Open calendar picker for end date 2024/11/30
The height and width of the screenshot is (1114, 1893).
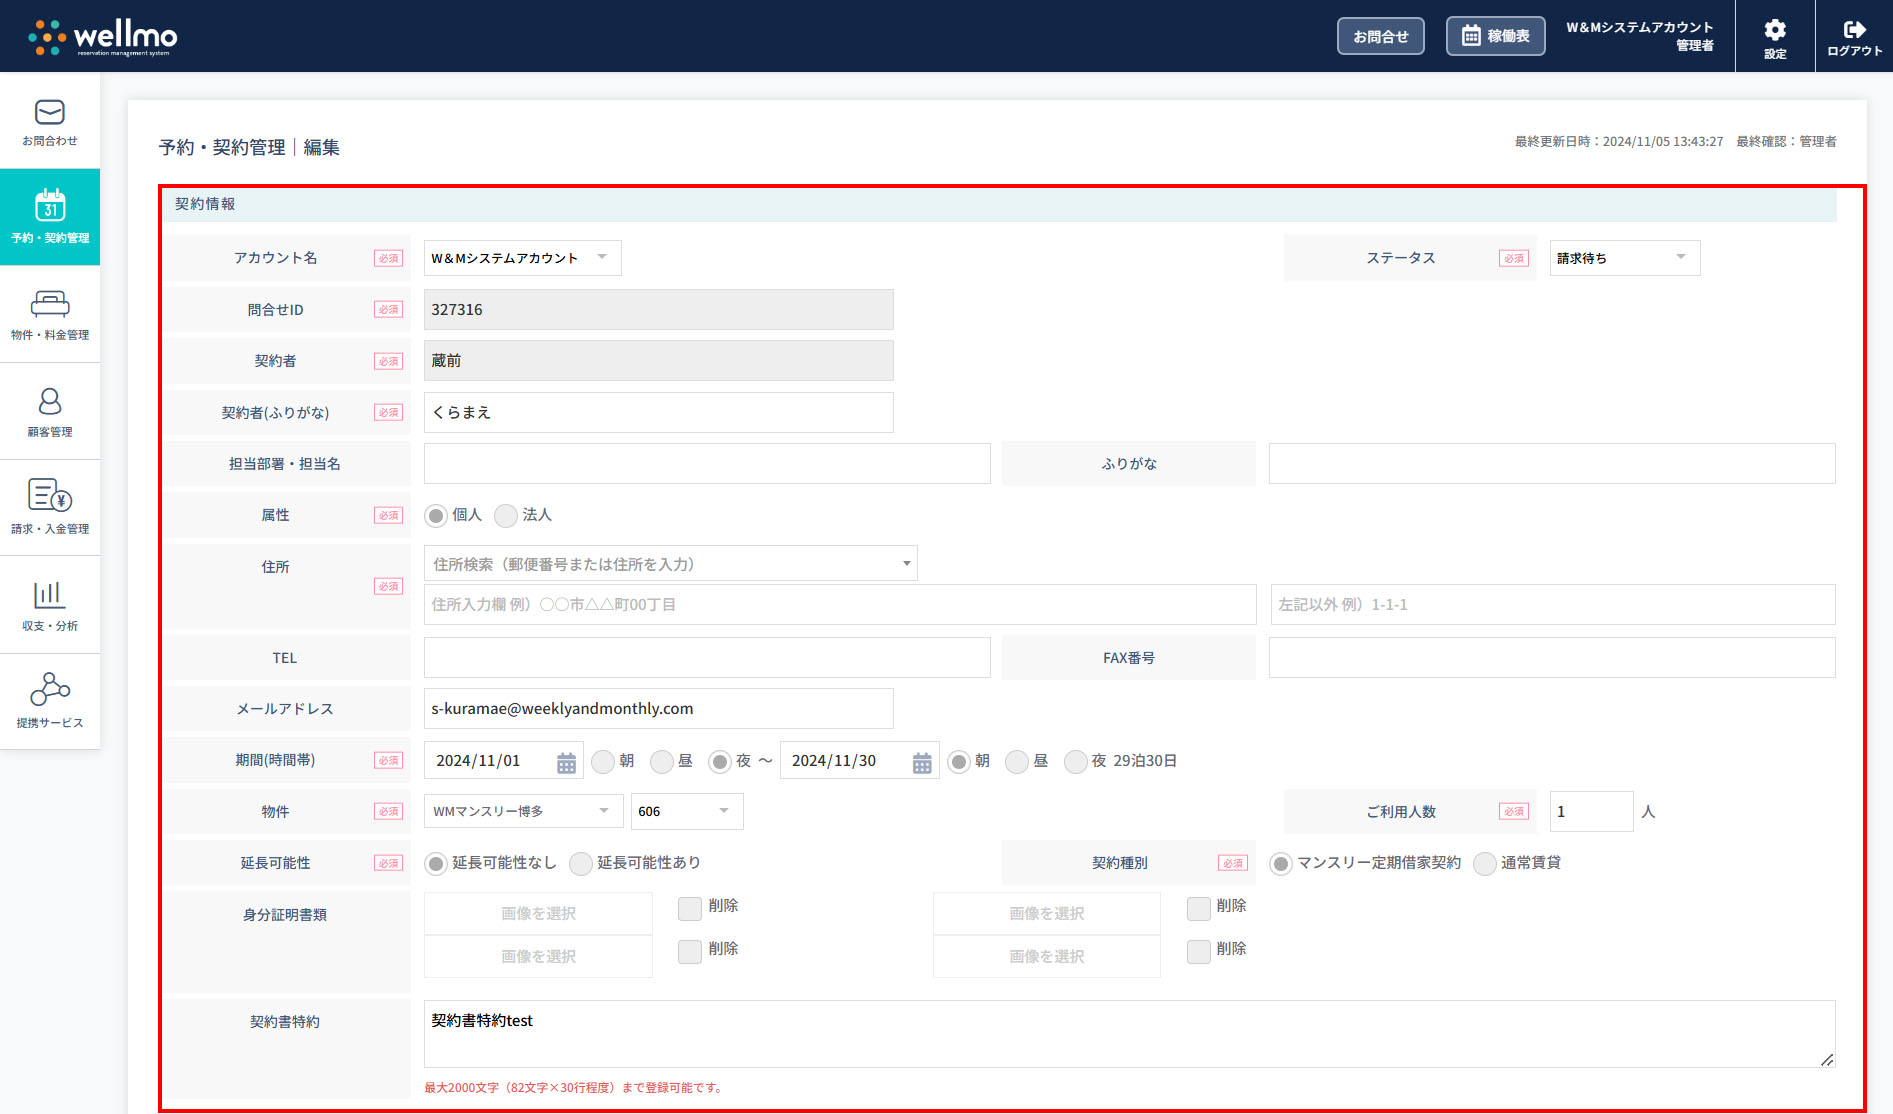tap(922, 763)
